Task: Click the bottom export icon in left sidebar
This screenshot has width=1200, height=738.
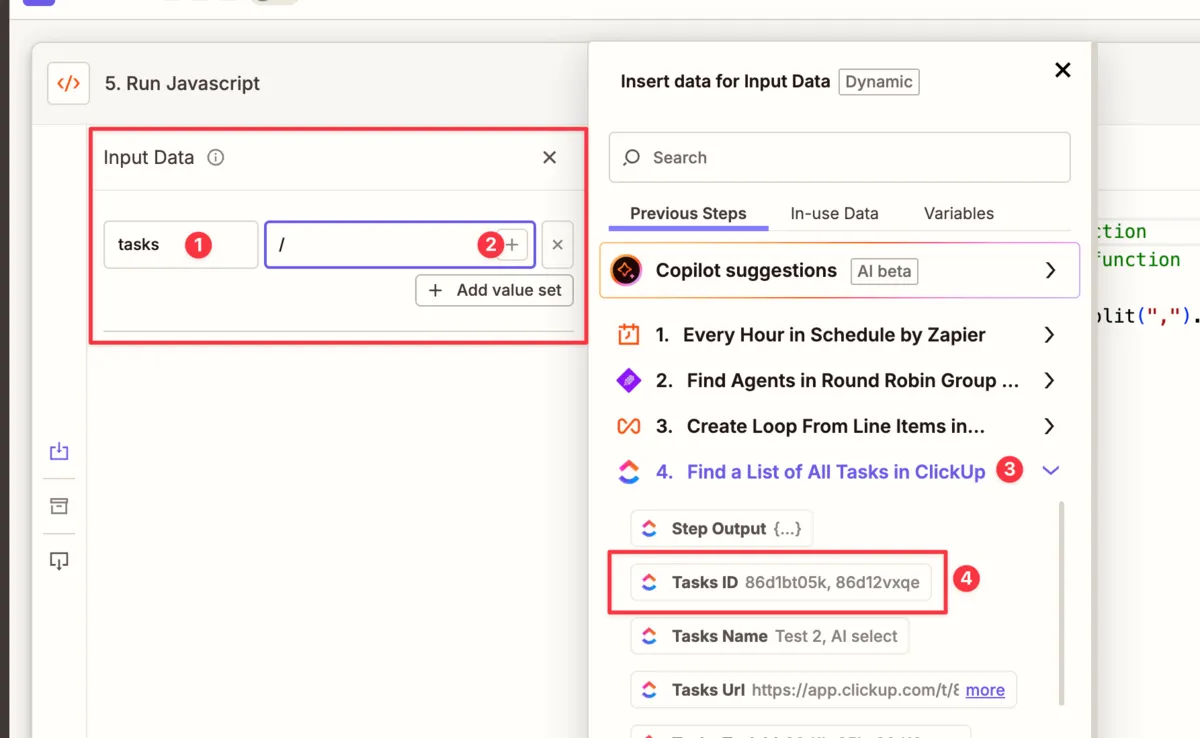Action: [x=59, y=561]
